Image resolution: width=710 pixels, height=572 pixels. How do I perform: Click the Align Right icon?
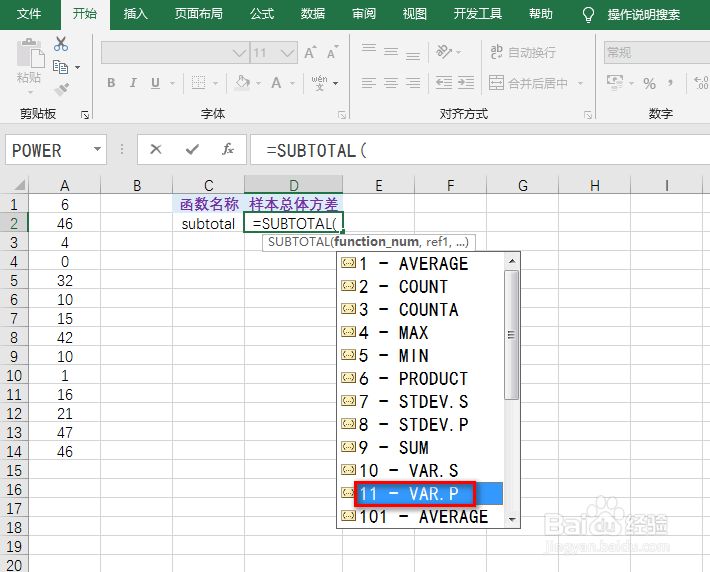click(413, 83)
